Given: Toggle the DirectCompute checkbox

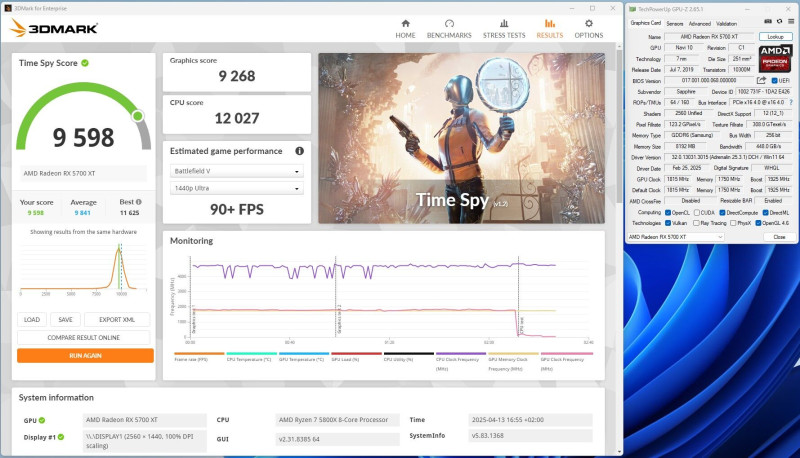Looking at the screenshot, I should [x=722, y=213].
